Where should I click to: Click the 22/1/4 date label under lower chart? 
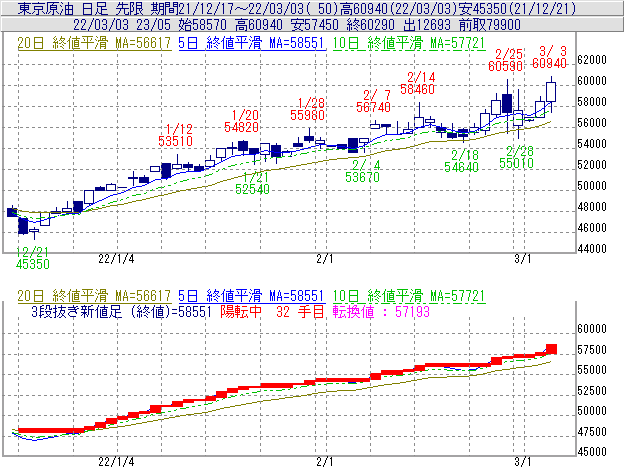click(x=116, y=462)
